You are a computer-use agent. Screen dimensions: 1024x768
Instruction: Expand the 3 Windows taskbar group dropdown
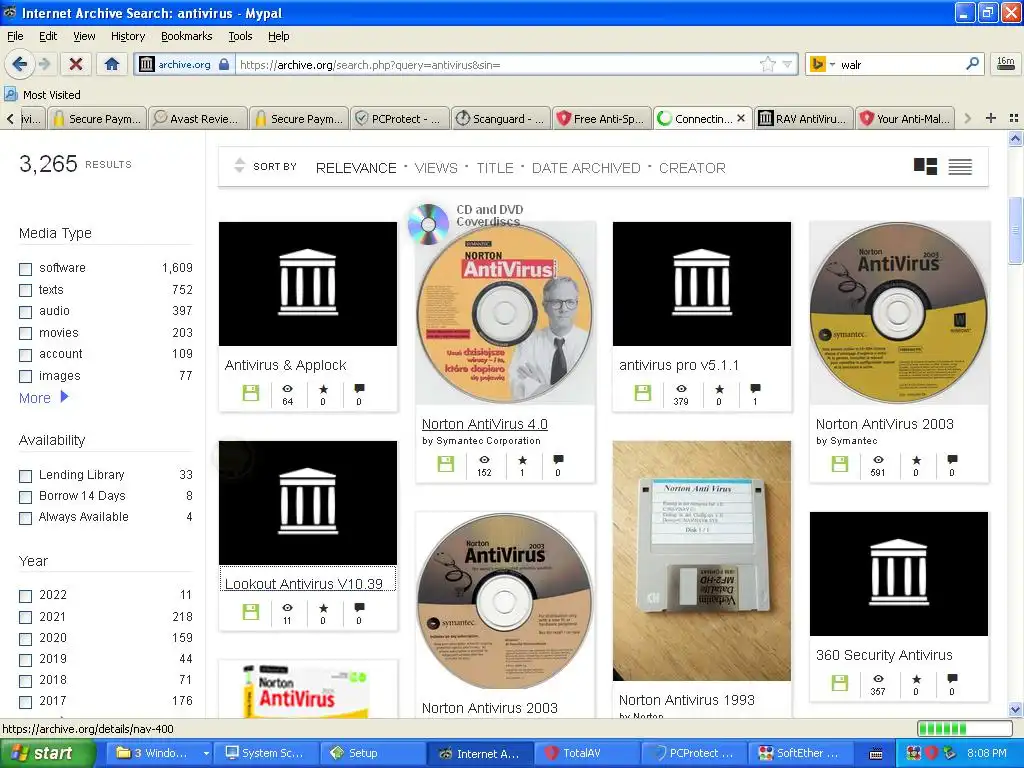tap(206, 753)
